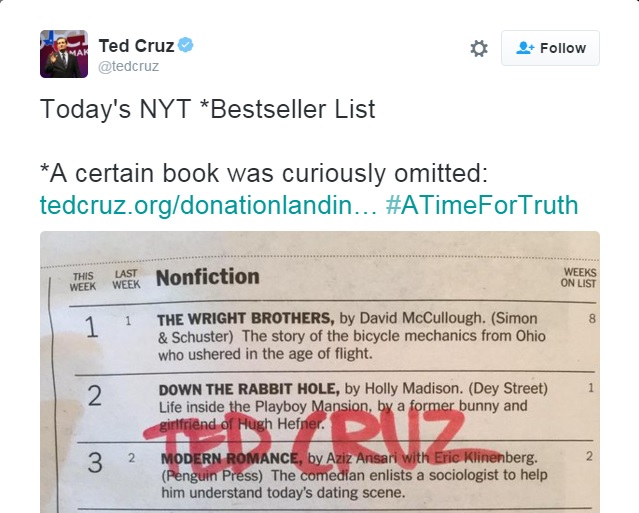639x513 pixels.
Task: Click the "Today's NYT *Bestseller List" text
Action: click(207, 109)
